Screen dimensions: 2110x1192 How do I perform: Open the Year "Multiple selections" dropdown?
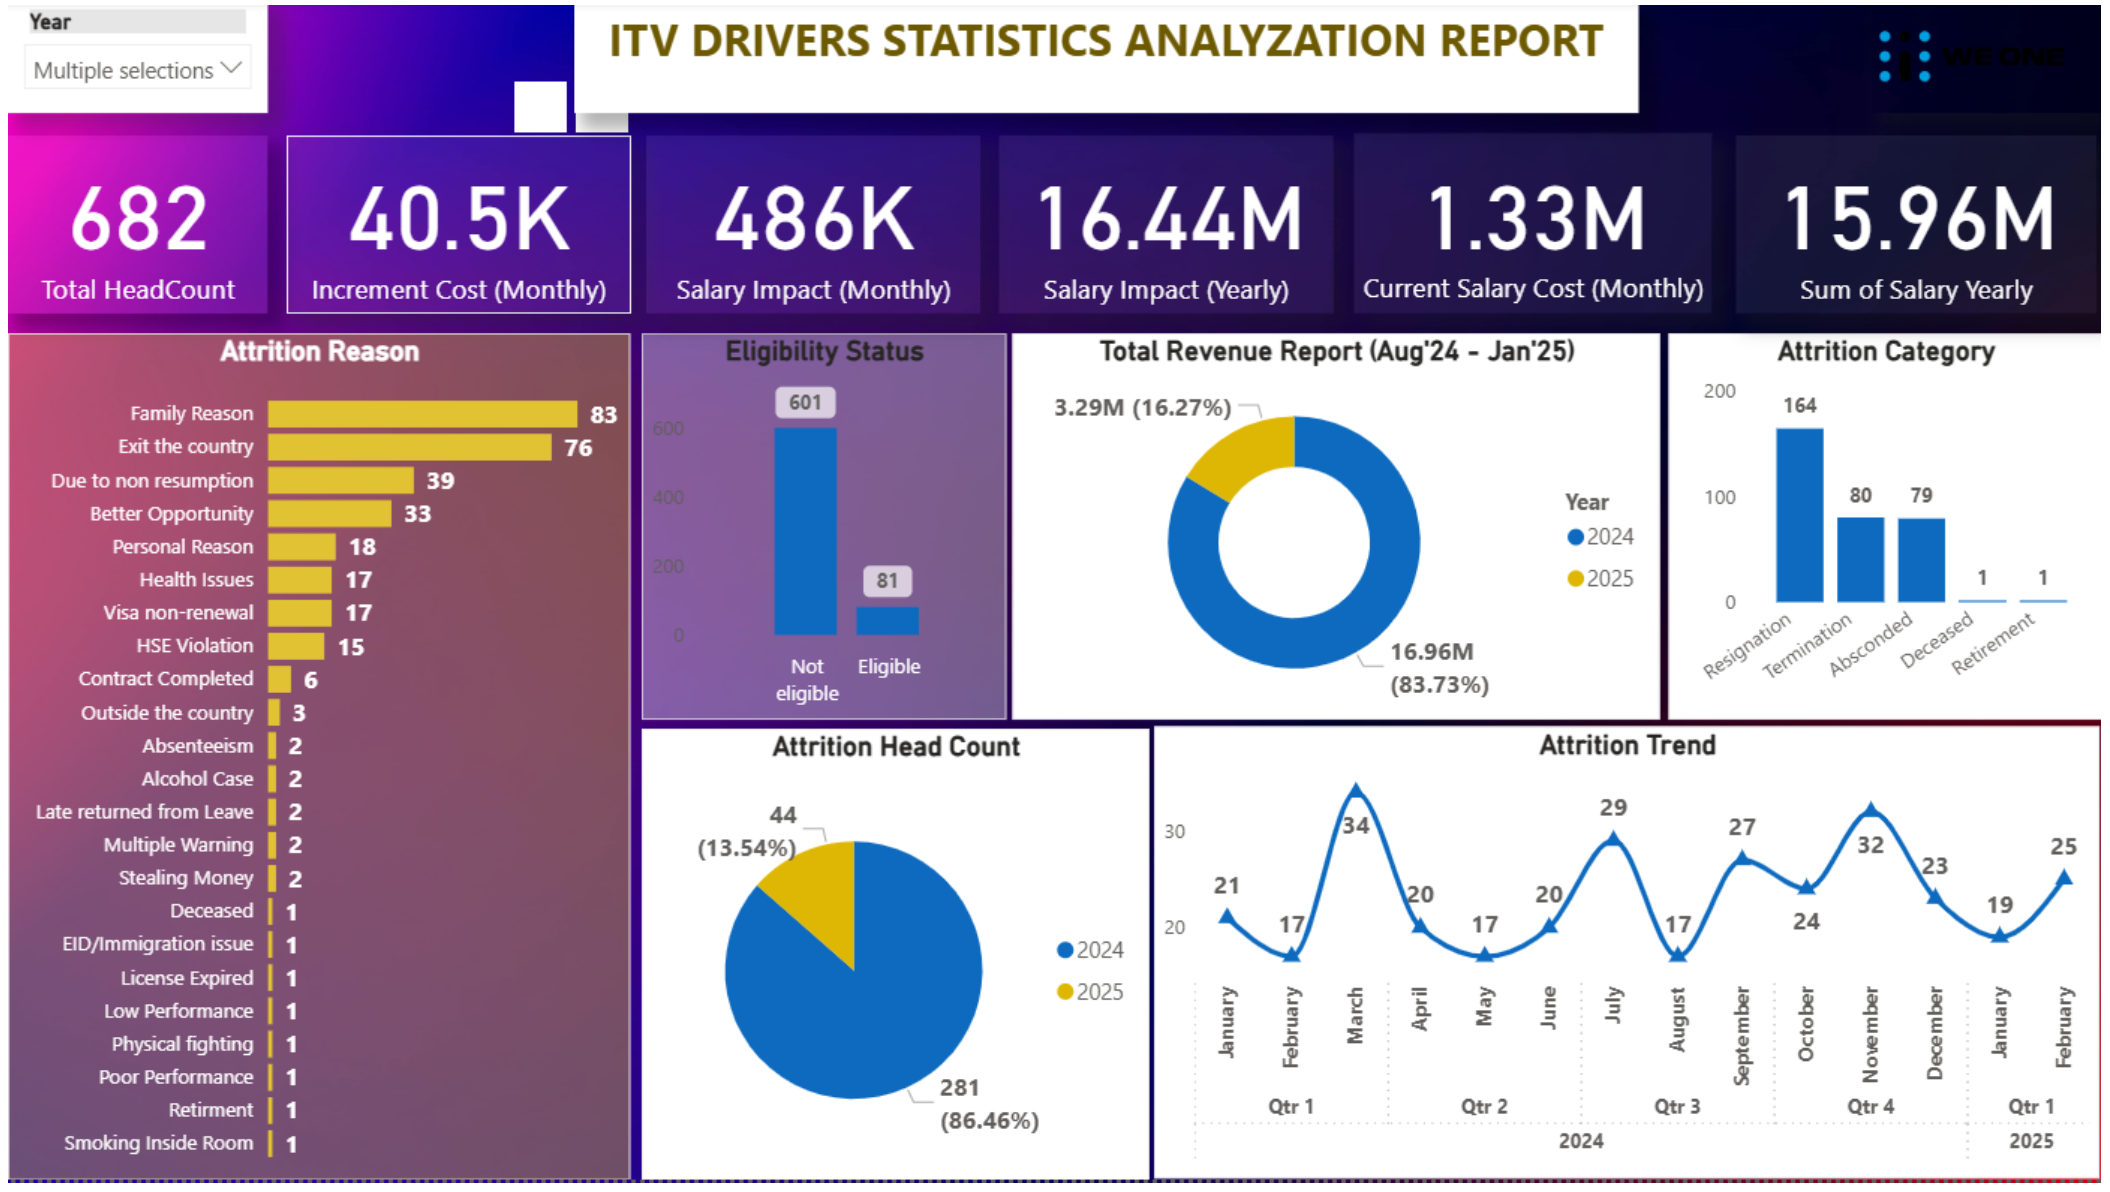click(x=137, y=69)
